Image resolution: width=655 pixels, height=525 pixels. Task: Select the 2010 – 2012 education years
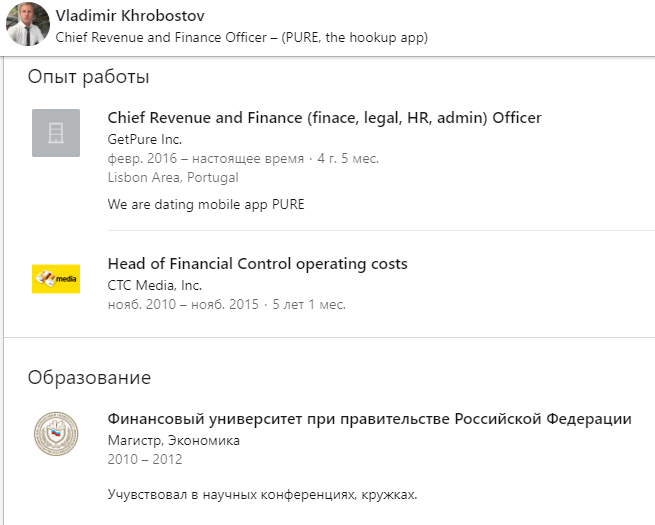click(x=145, y=459)
